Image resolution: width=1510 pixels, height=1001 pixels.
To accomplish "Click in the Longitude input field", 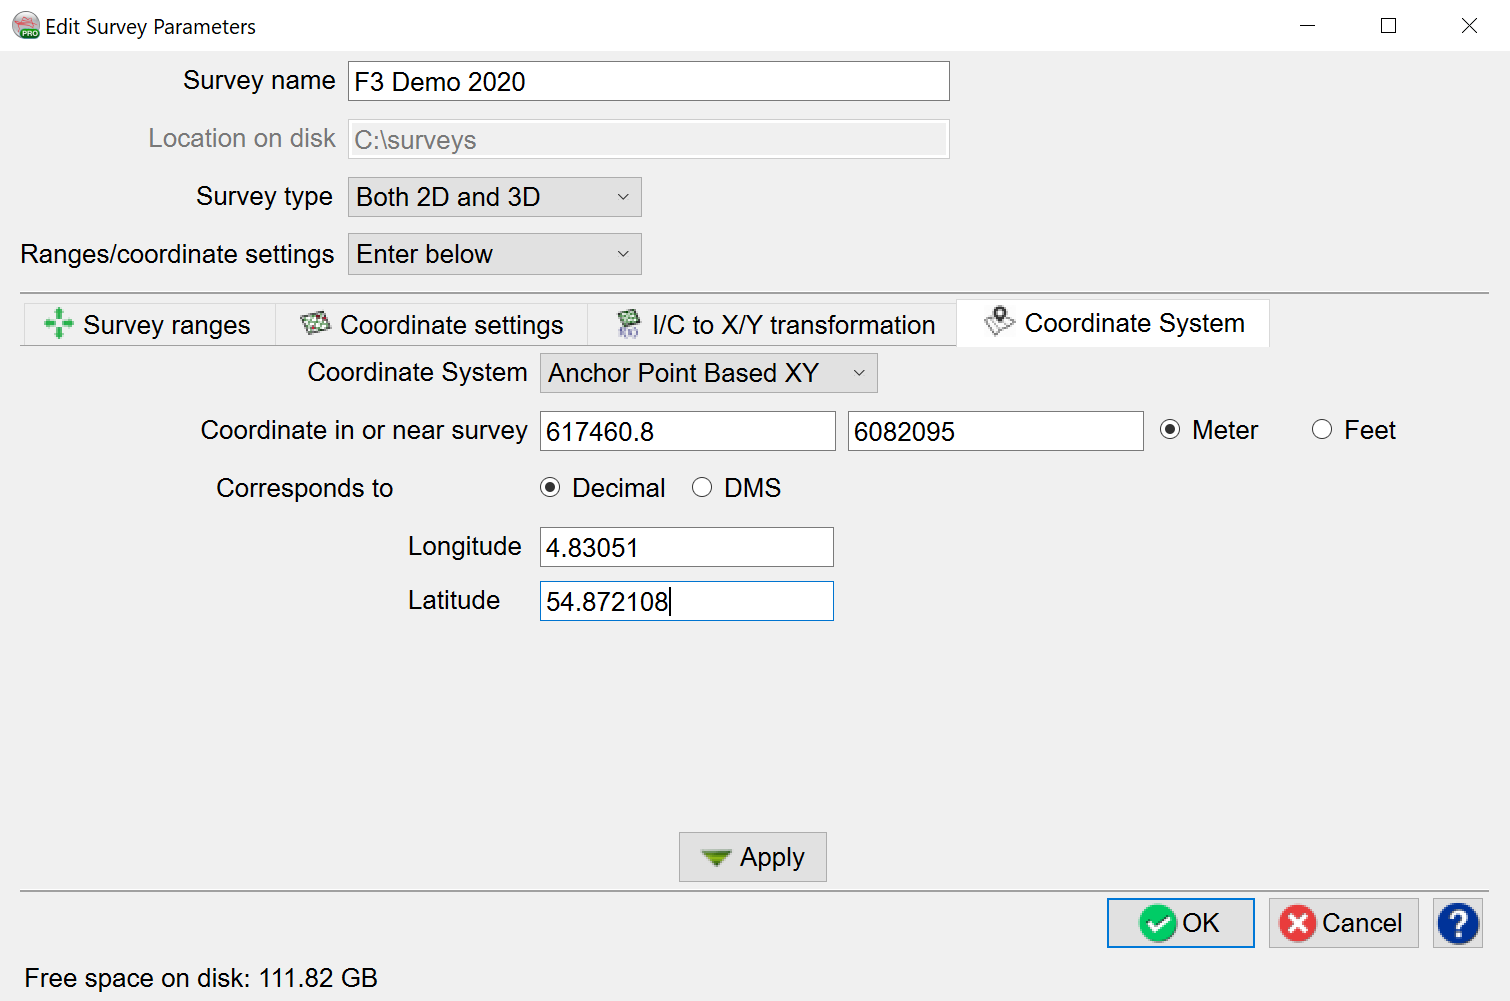I will (x=686, y=548).
